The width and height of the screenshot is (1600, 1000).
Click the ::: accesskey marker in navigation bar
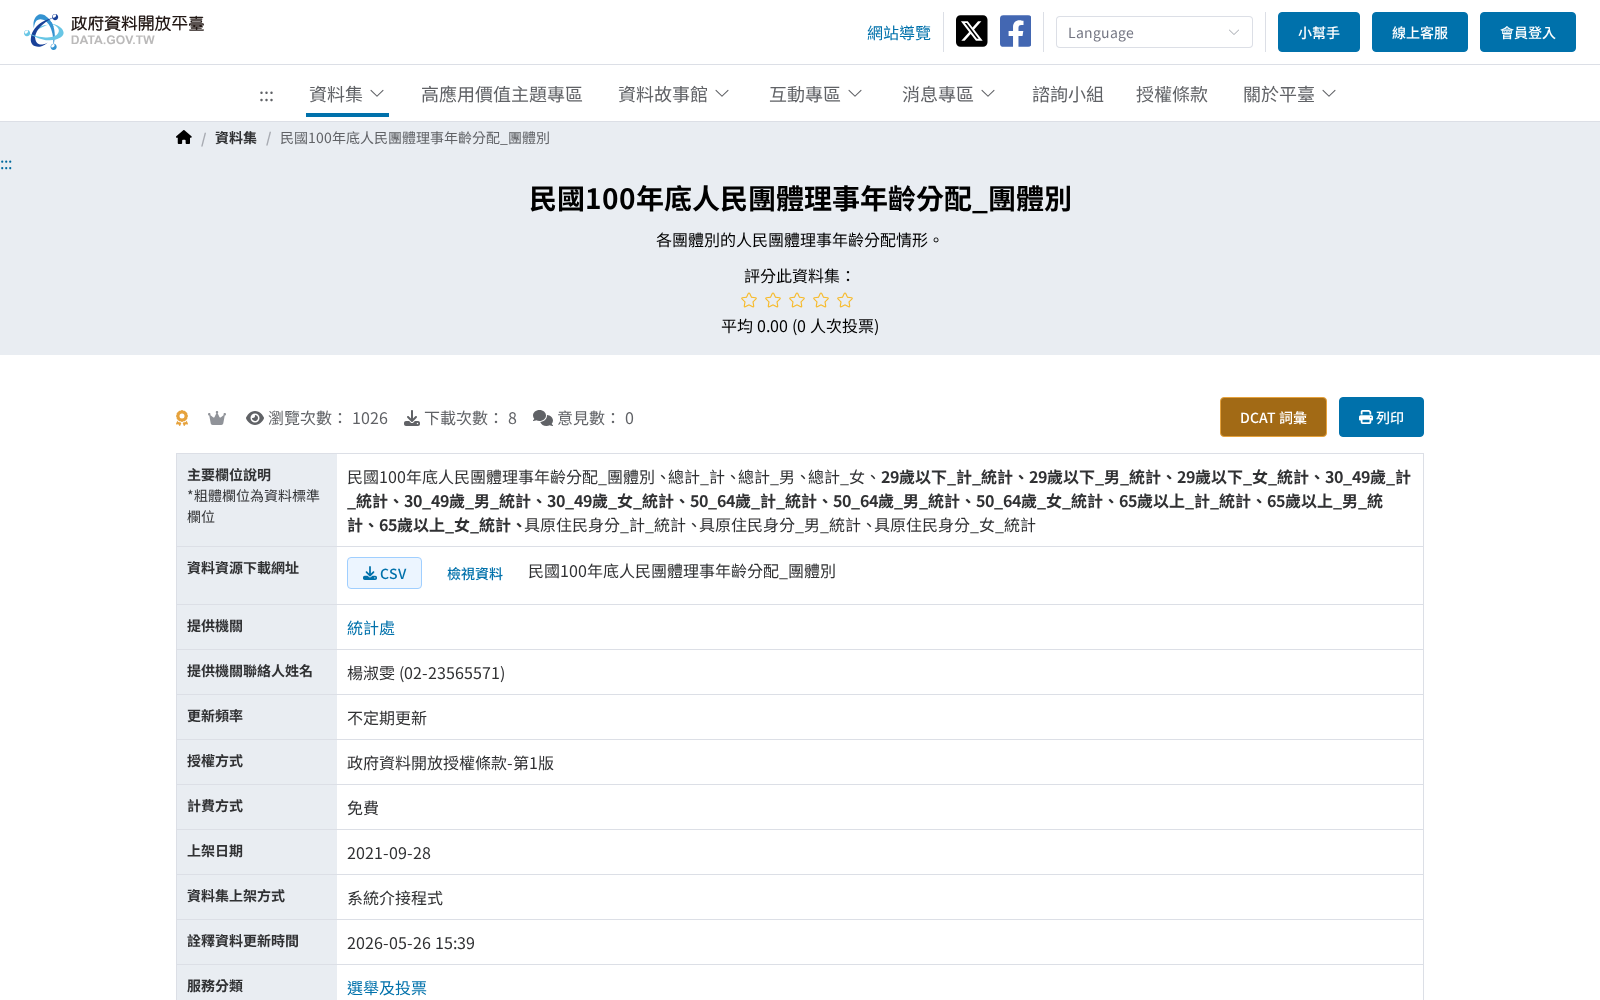tap(266, 96)
